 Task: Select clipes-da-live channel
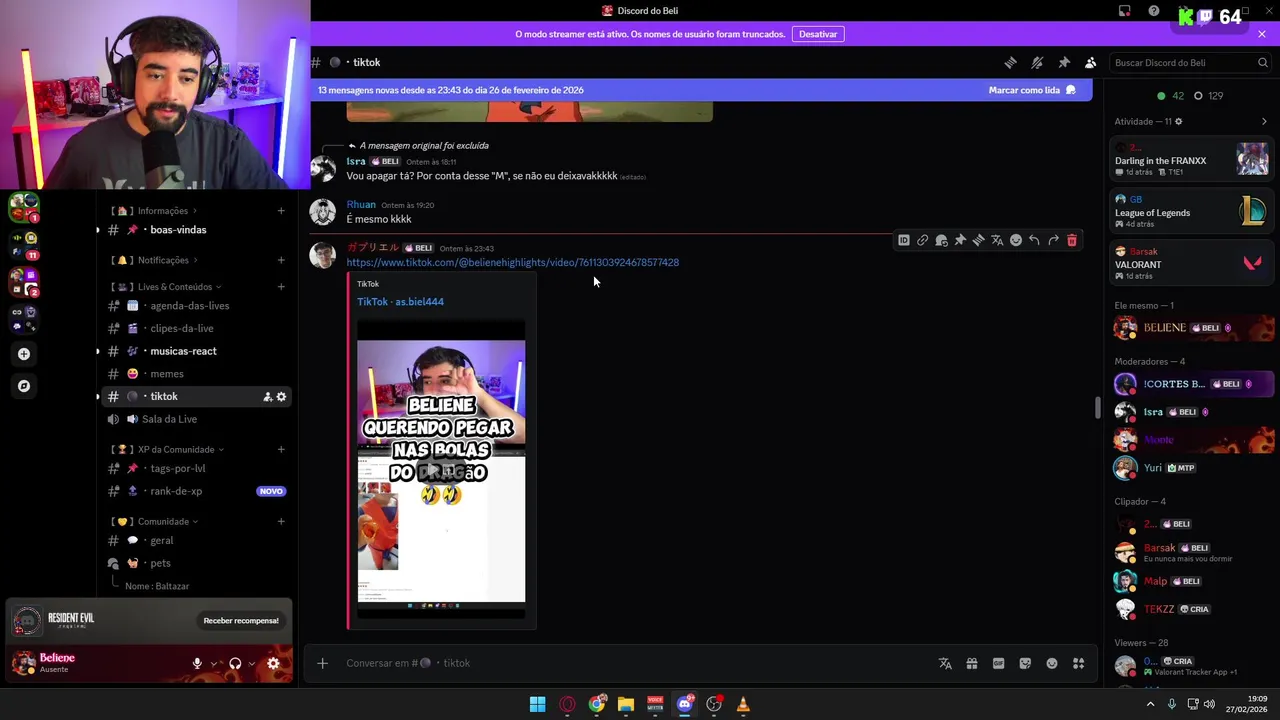[198, 328]
